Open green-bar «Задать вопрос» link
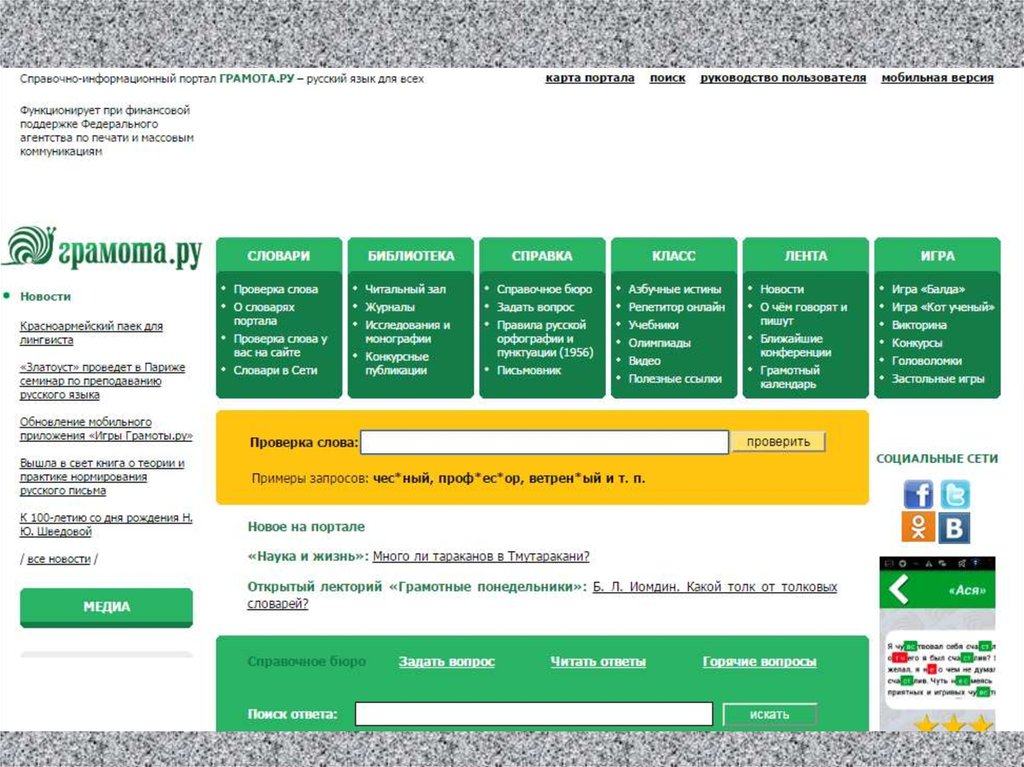Image resolution: width=1024 pixels, height=767 pixels. [447, 662]
